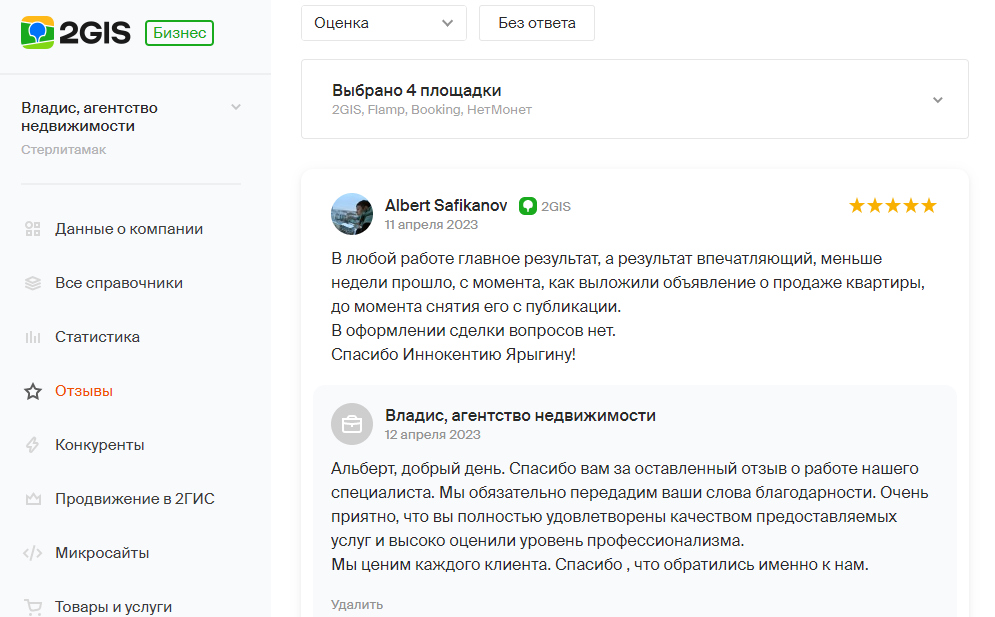Click the green Бизнес badge
The image size is (995, 617).
coord(180,33)
